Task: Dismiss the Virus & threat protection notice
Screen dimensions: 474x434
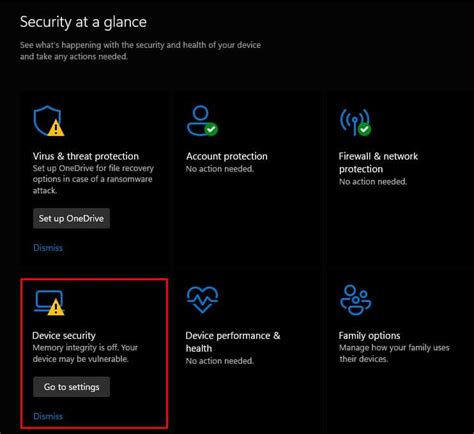Action: click(48, 248)
